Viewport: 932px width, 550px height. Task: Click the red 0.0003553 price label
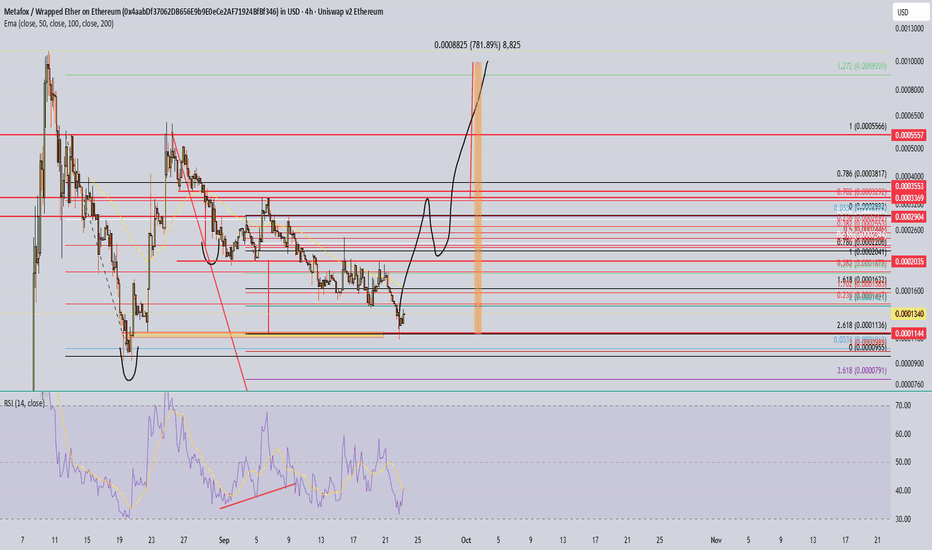pos(909,186)
